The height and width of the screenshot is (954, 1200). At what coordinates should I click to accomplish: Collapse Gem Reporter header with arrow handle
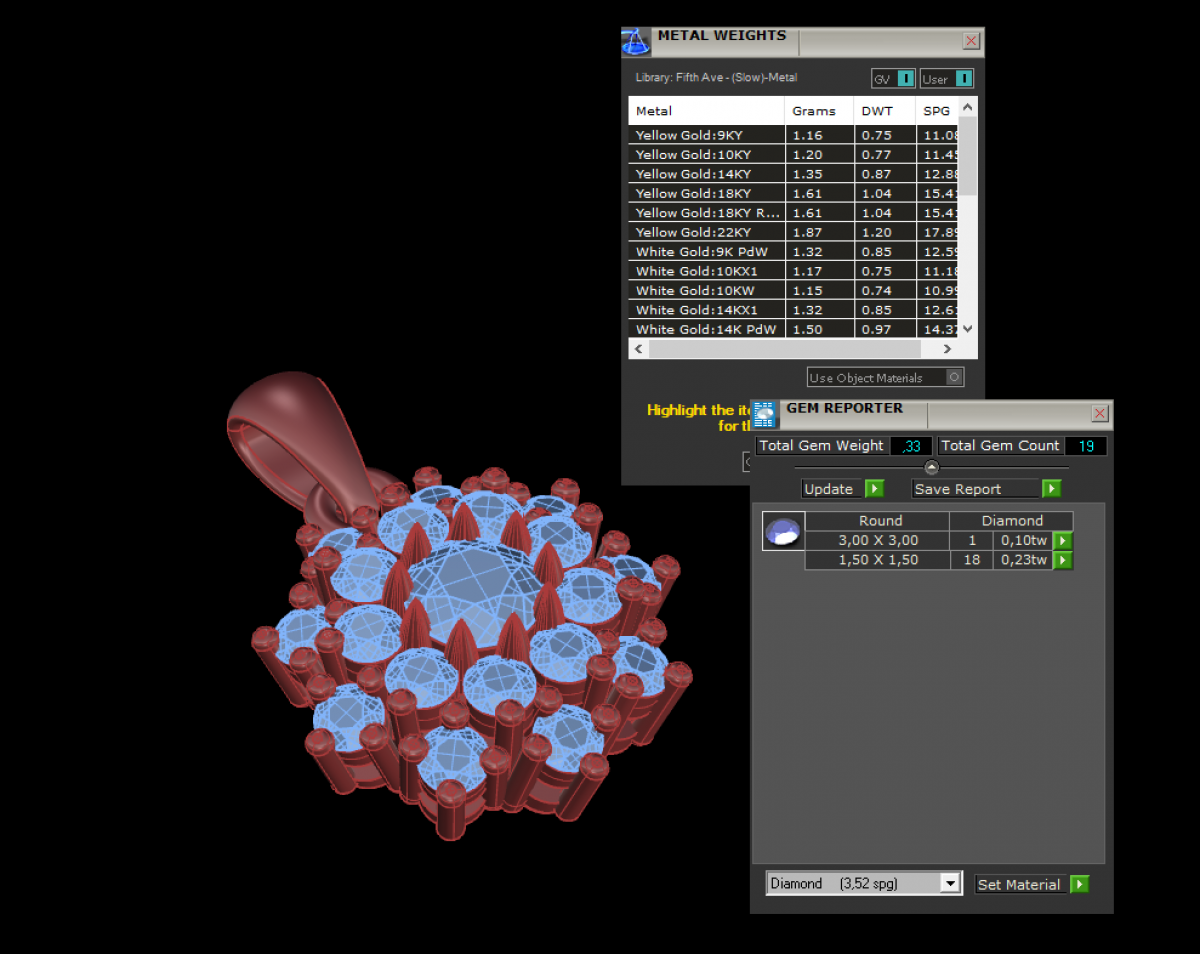coord(931,467)
